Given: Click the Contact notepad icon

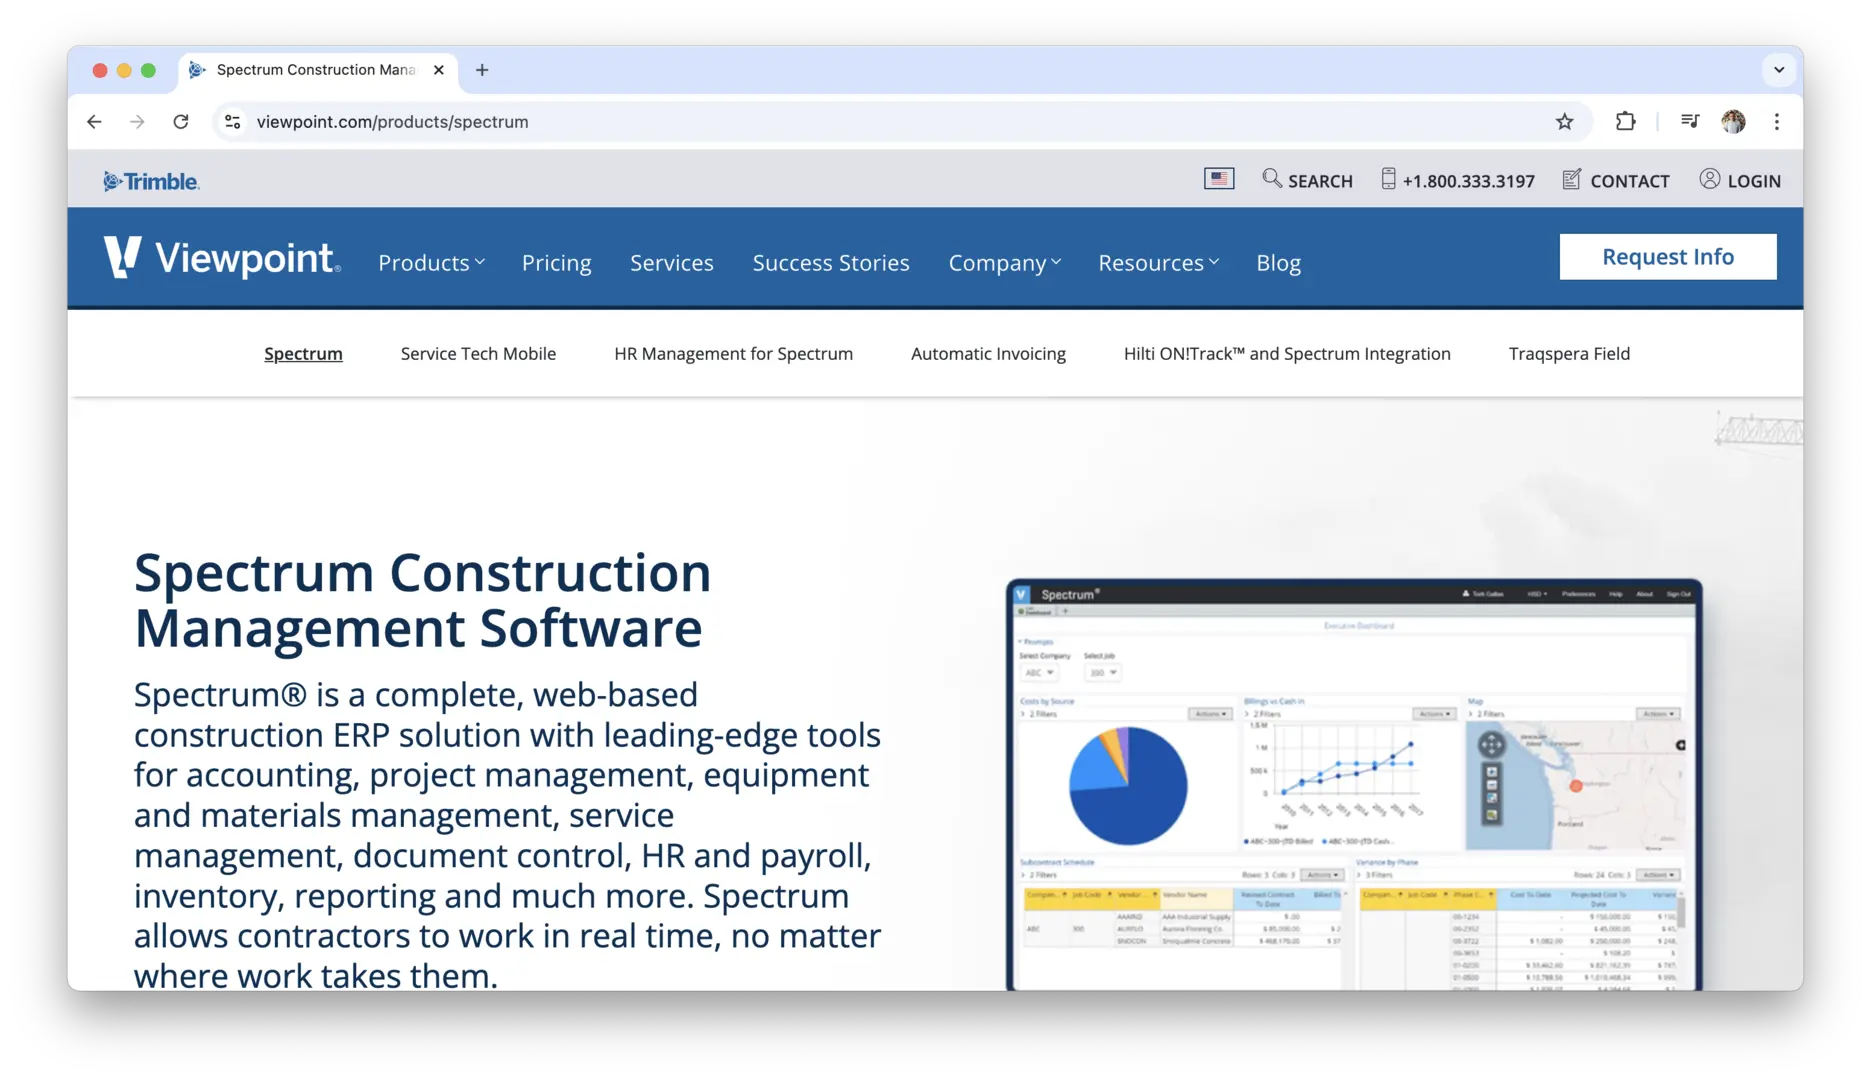Looking at the screenshot, I should (x=1572, y=179).
